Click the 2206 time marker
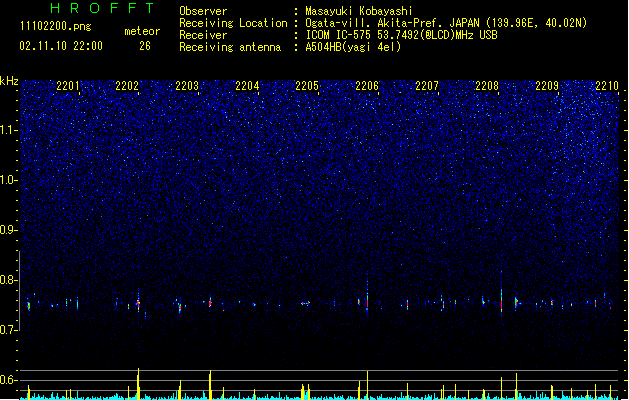The image size is (629, 400). coord(367,86)
